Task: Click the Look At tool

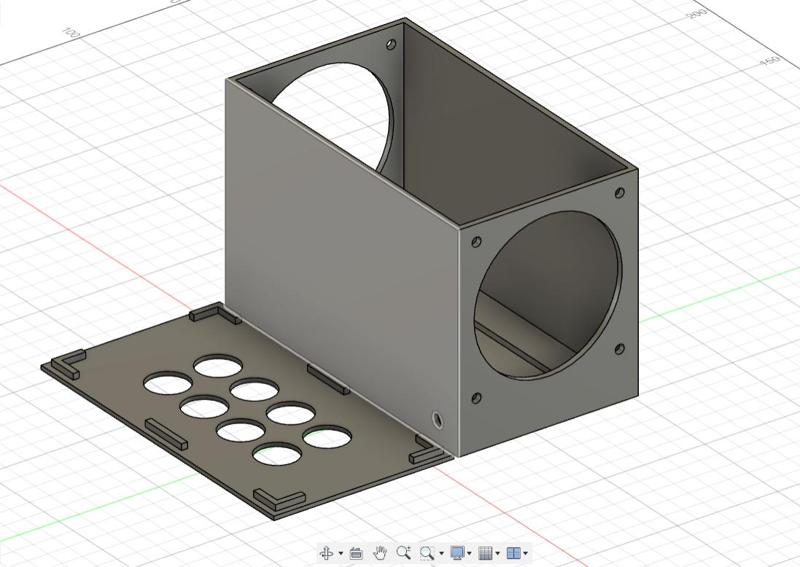Action: 356,553
